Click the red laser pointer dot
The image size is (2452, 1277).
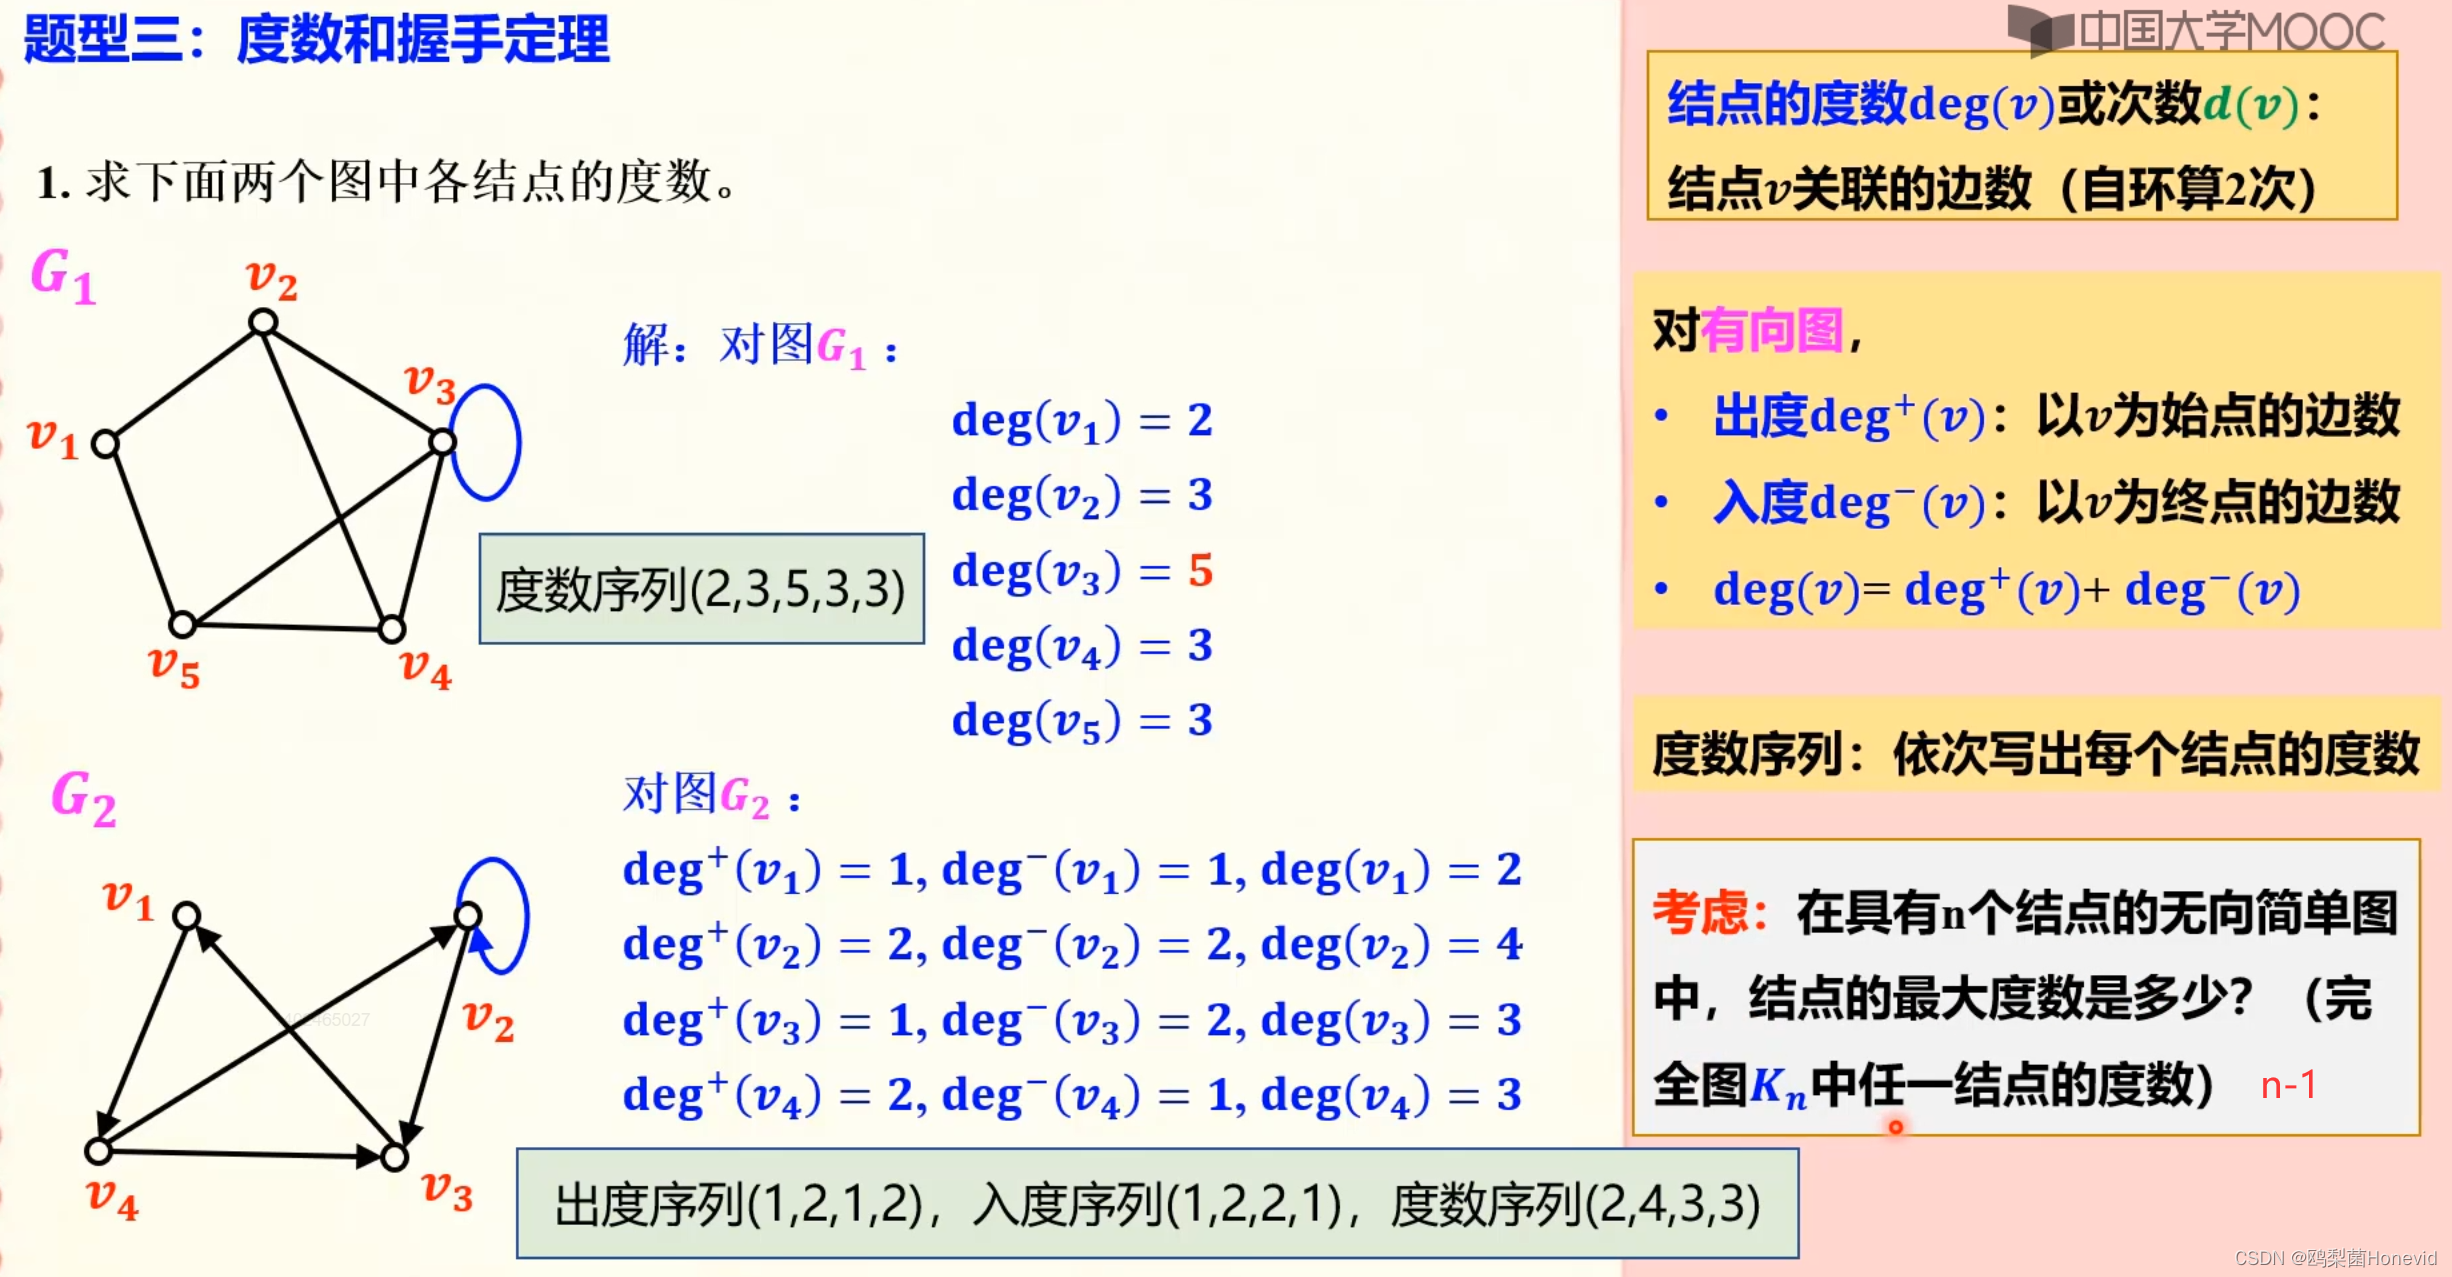click(1895, 1128)
